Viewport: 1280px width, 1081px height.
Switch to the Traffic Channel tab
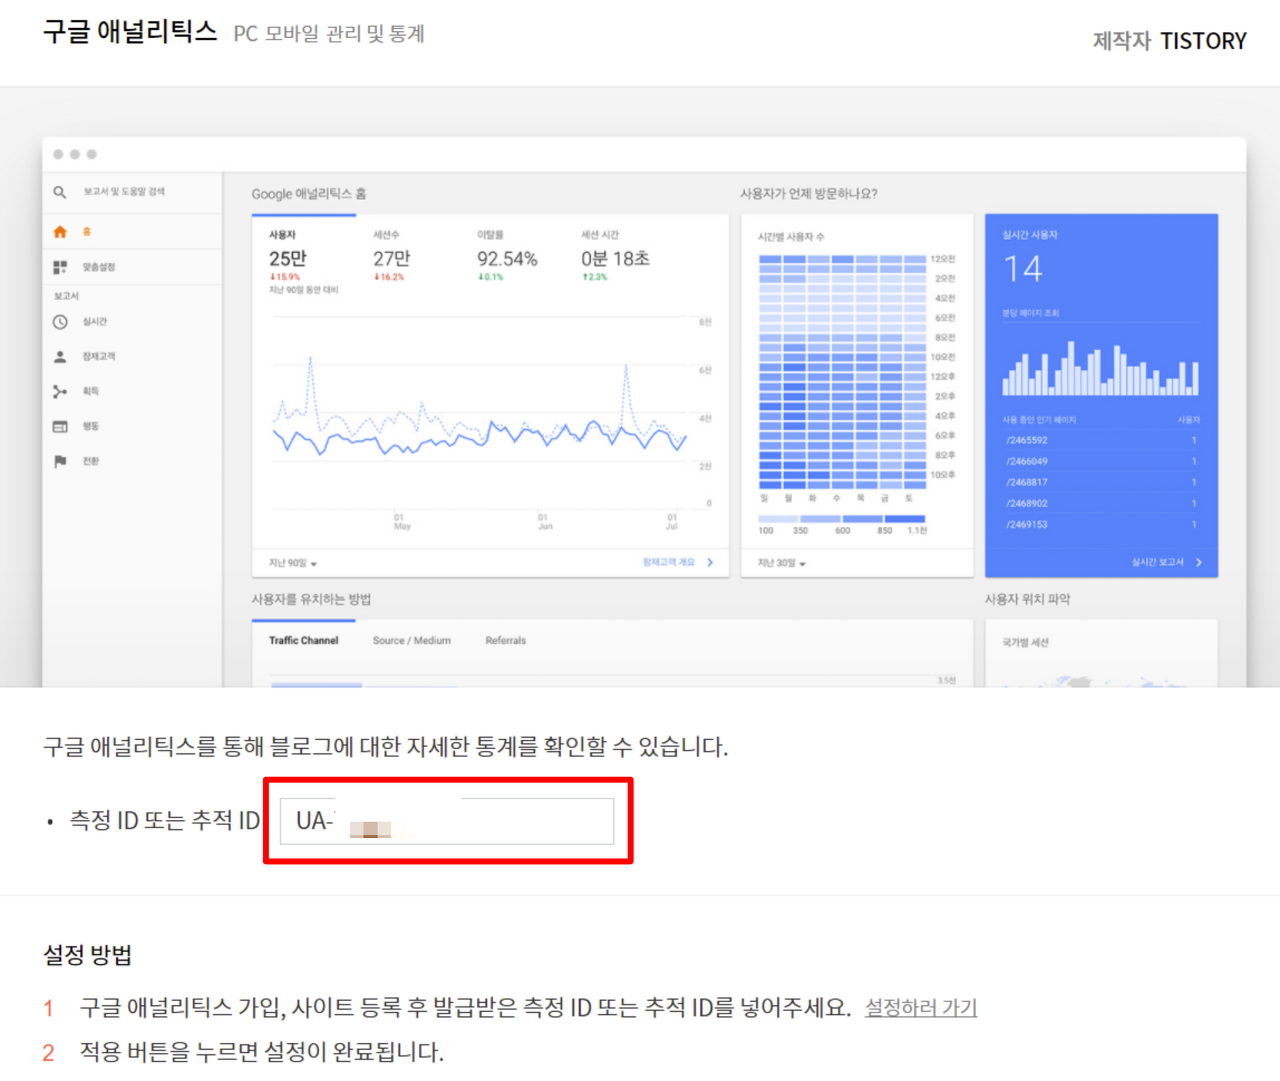[304, 641]
